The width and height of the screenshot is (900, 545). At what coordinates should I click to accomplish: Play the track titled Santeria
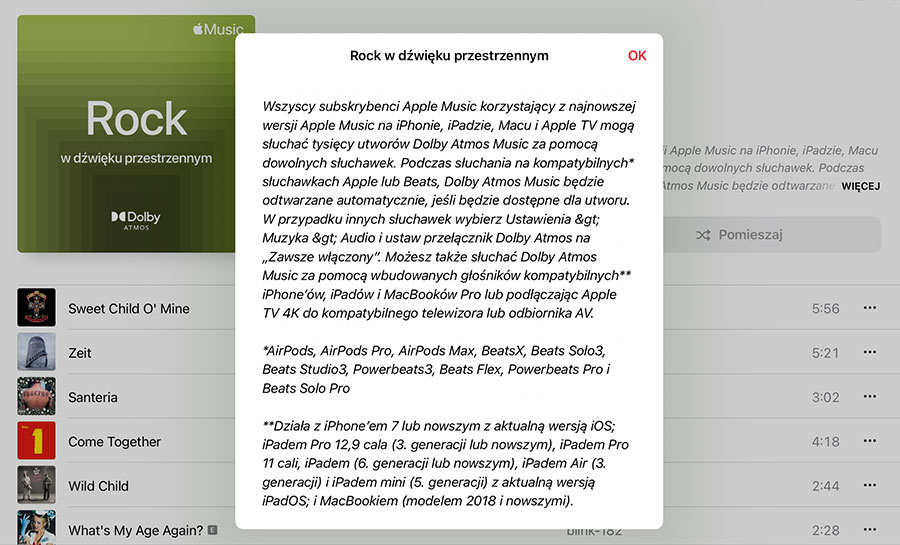coord(93,398)
